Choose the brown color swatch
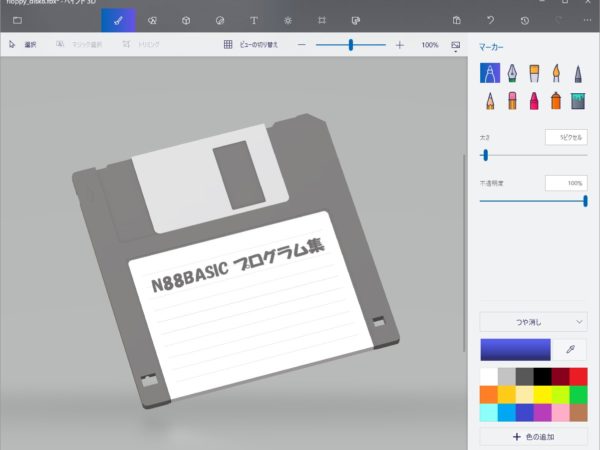 579,412
